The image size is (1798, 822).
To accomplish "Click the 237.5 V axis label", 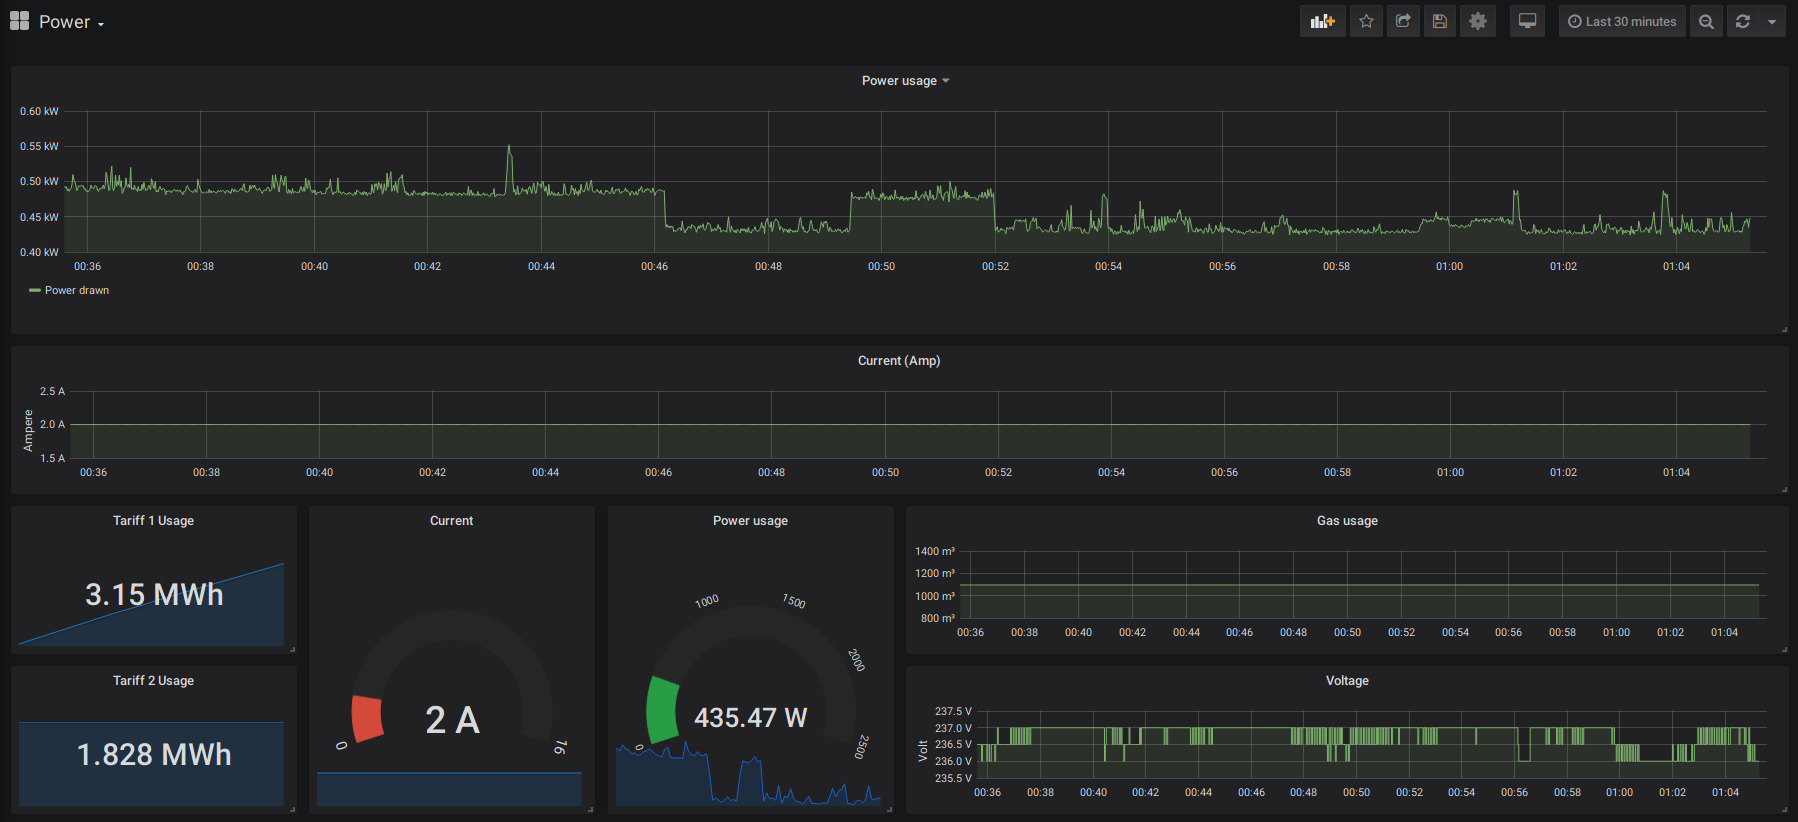I will 953,711.
